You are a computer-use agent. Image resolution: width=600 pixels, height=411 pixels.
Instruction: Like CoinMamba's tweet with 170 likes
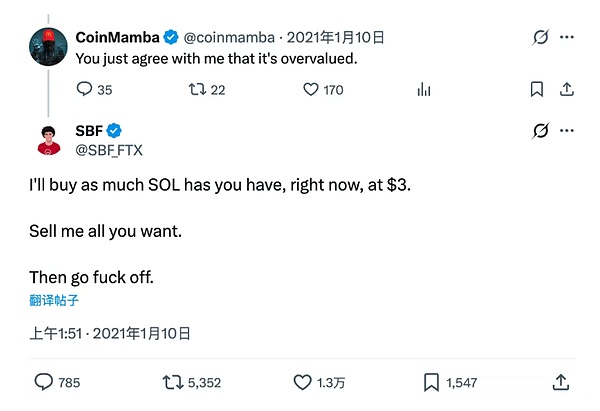[310, 90]
